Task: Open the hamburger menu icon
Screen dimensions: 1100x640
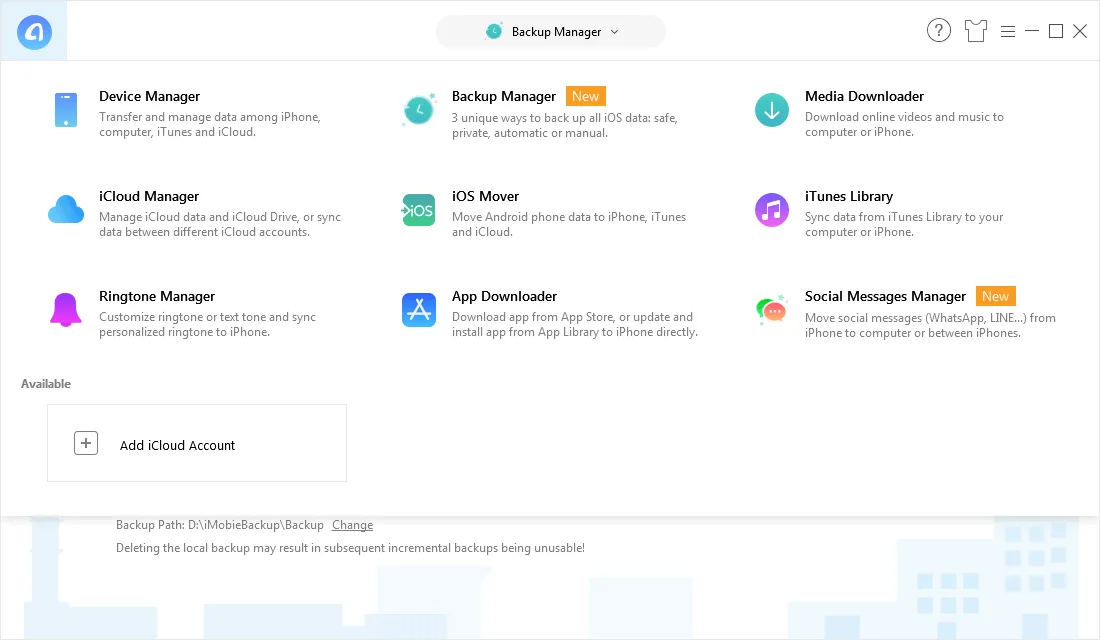Action: point(1008,32)
